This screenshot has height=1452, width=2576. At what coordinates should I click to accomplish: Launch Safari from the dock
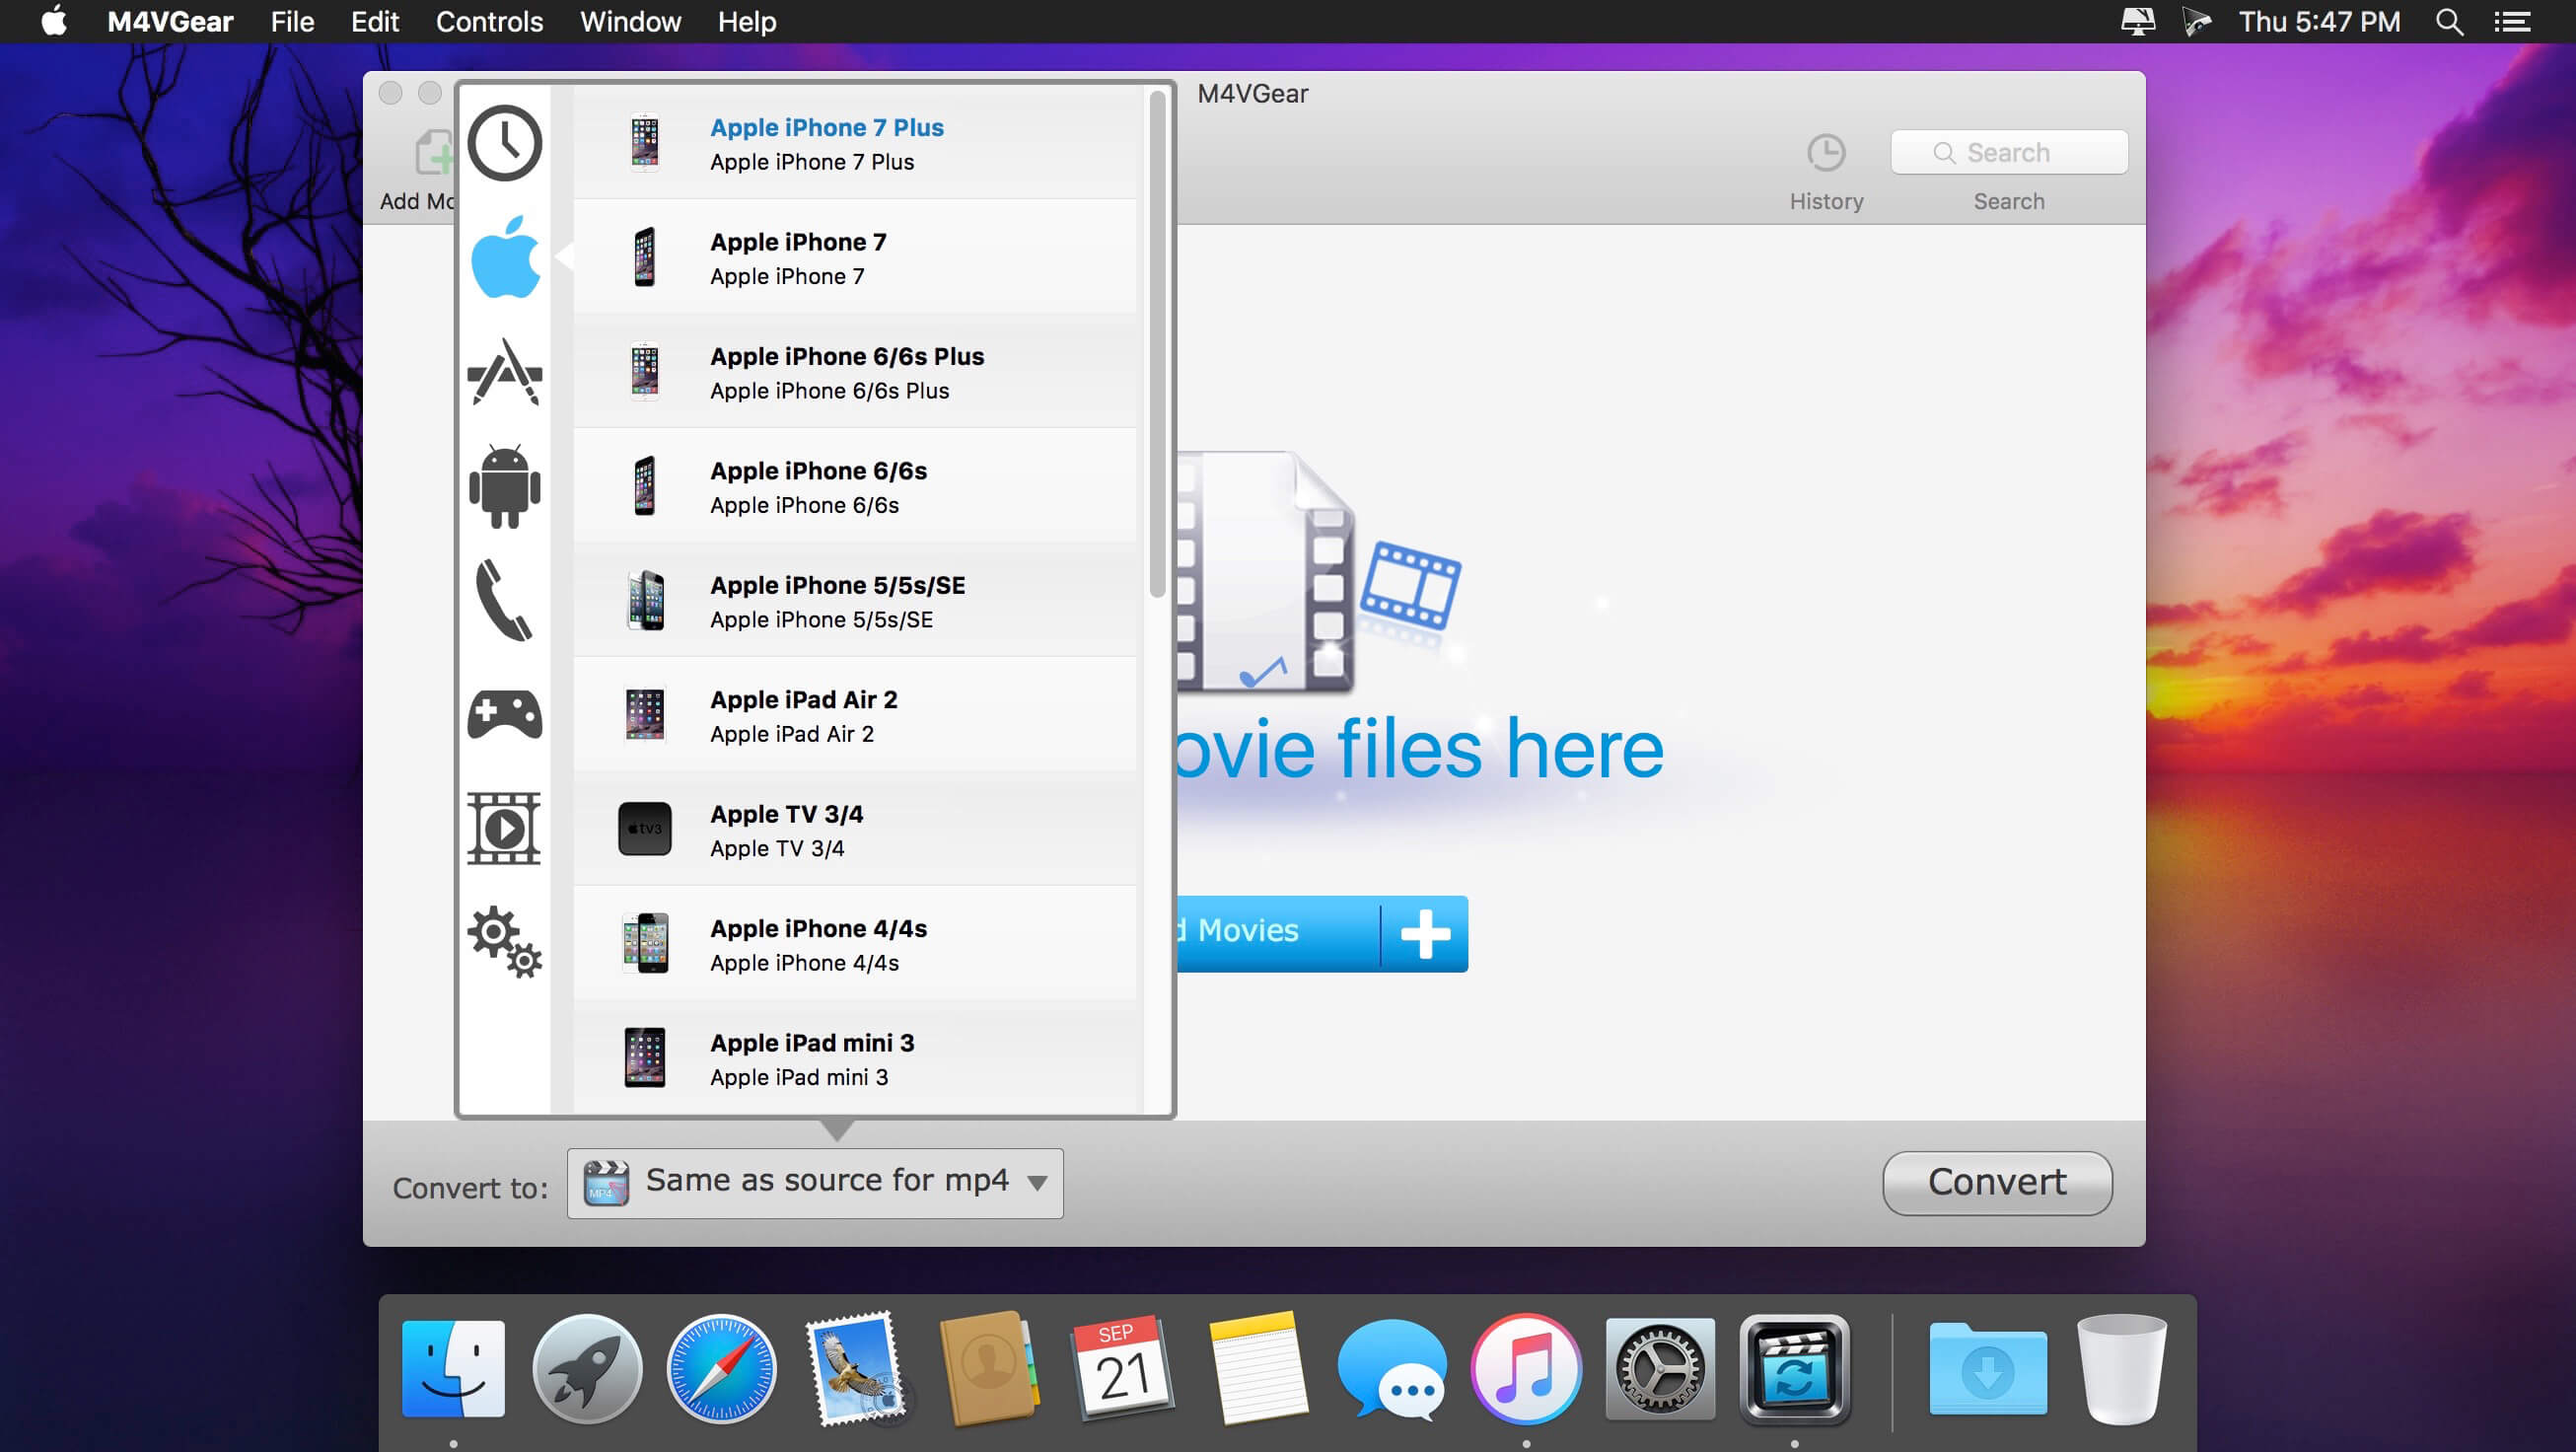pyautogui.click(x=721, y=1369)
